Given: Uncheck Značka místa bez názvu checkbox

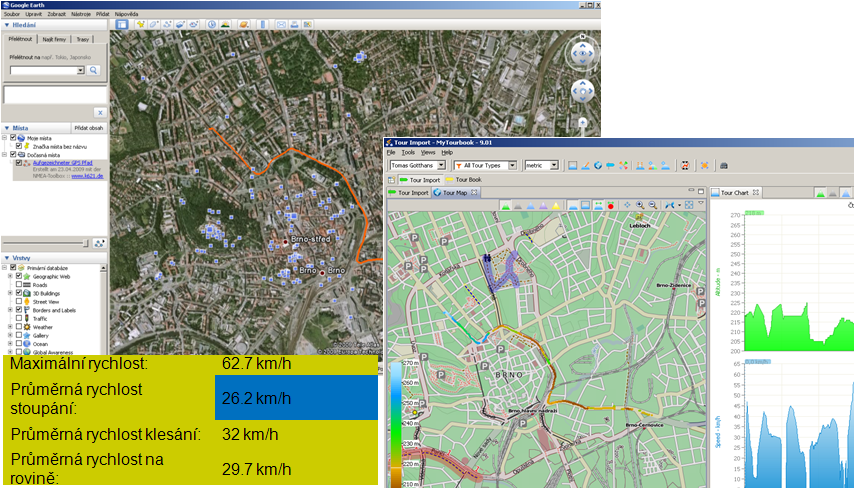Looking at the screenshot, I should click(19, 146).
